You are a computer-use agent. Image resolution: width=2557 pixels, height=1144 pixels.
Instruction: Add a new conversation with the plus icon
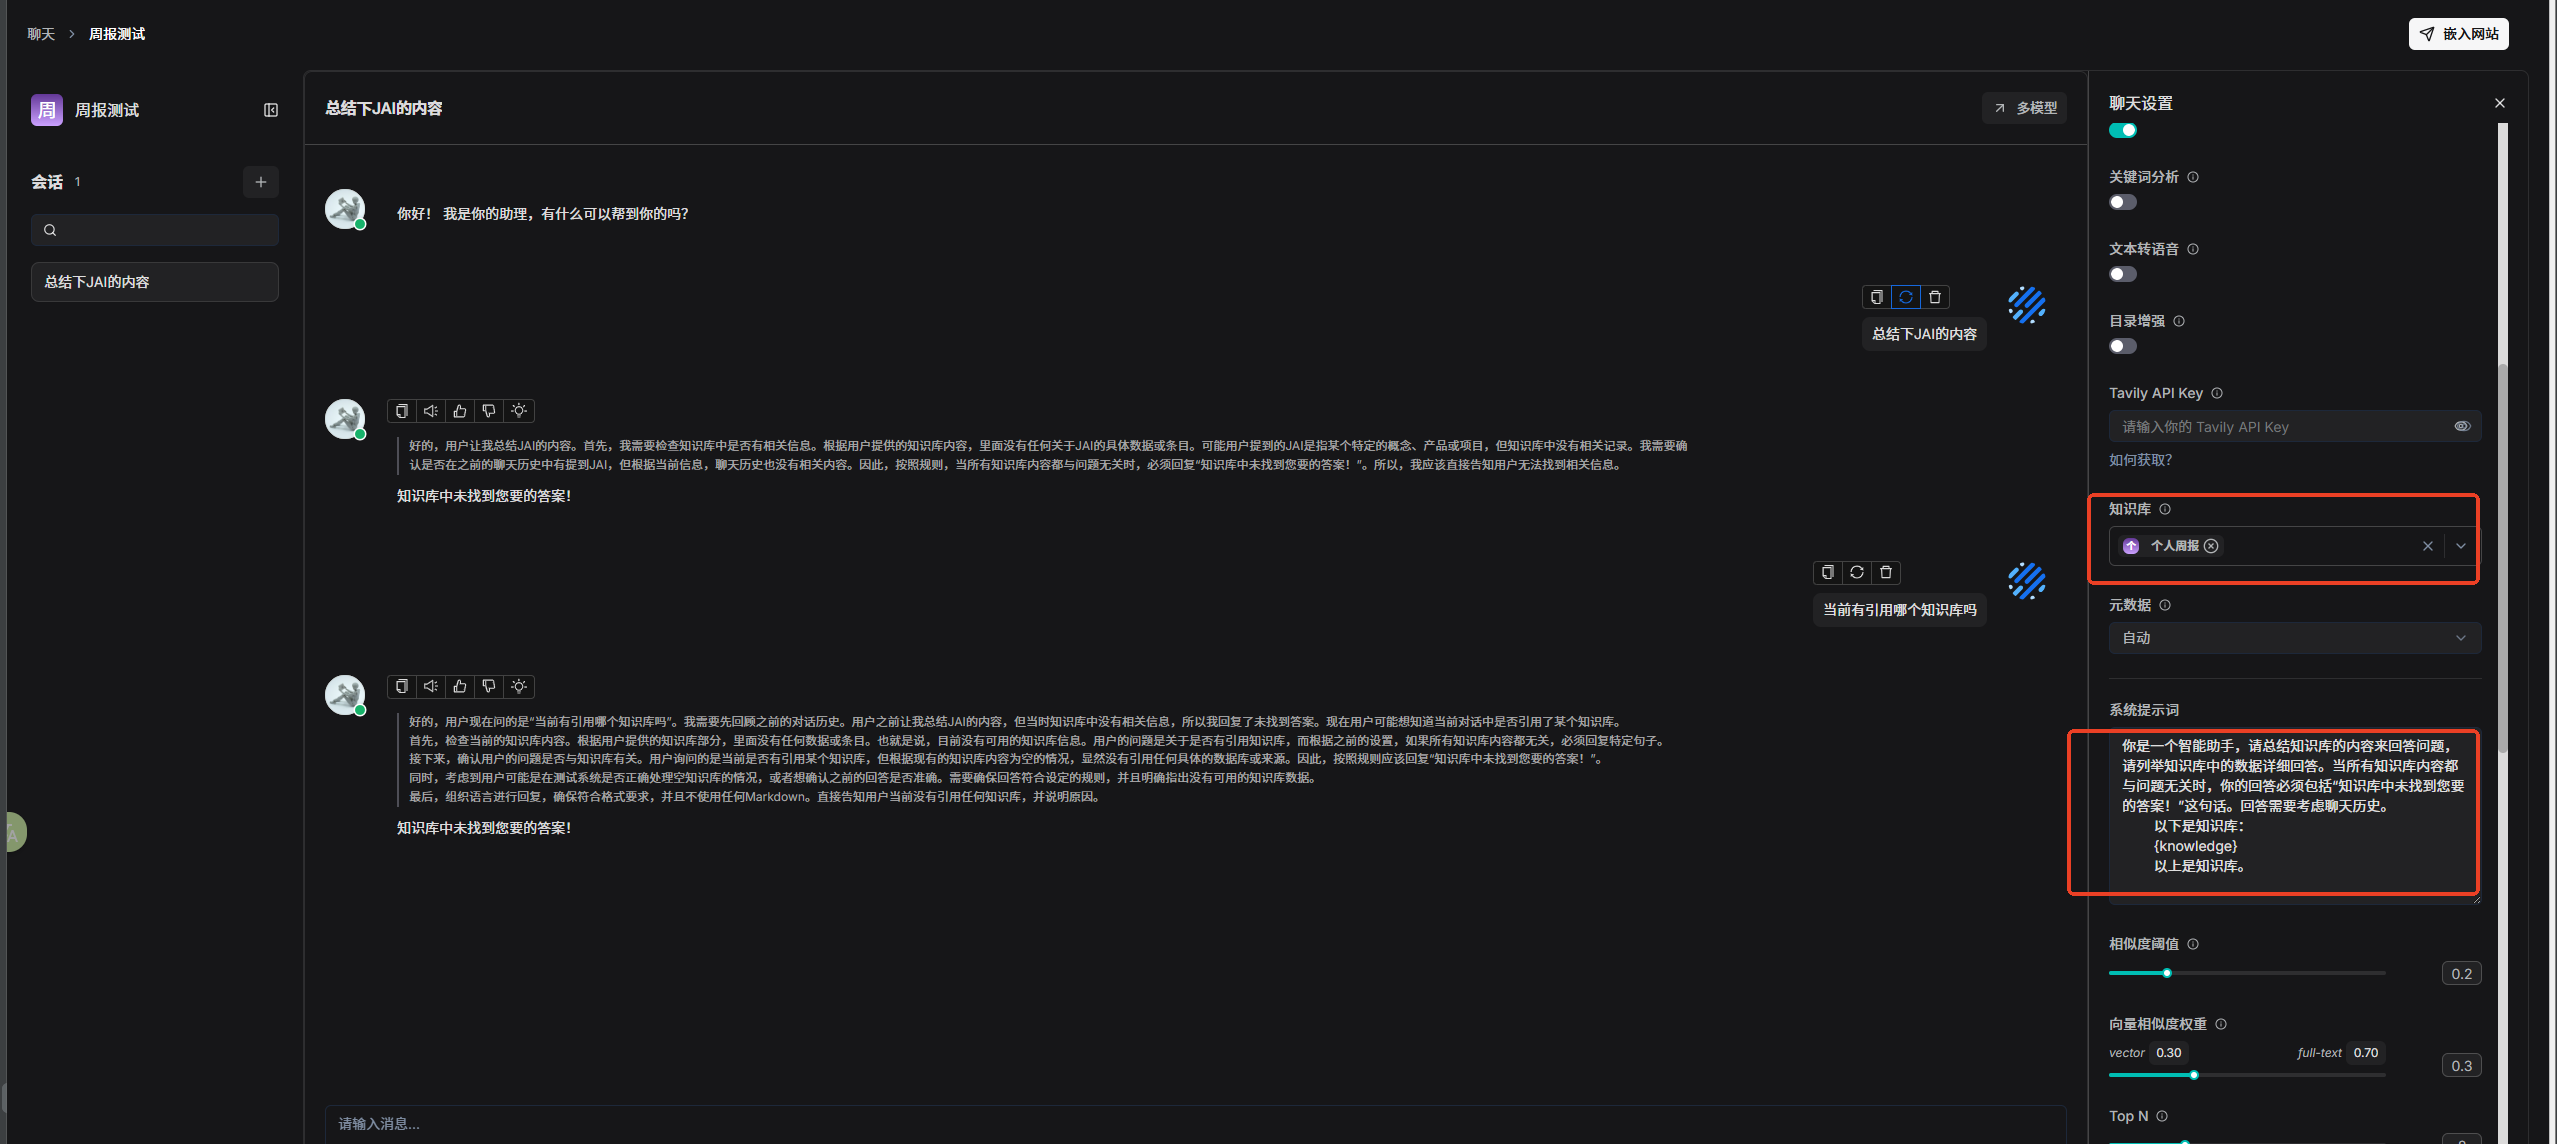260,182
